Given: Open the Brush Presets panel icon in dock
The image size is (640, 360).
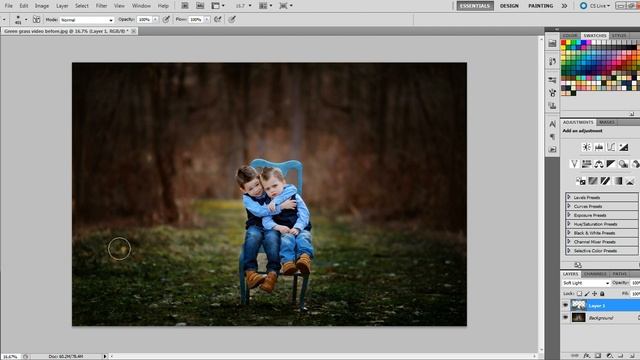Looking at the screenshot, I should tap(552, 80).
